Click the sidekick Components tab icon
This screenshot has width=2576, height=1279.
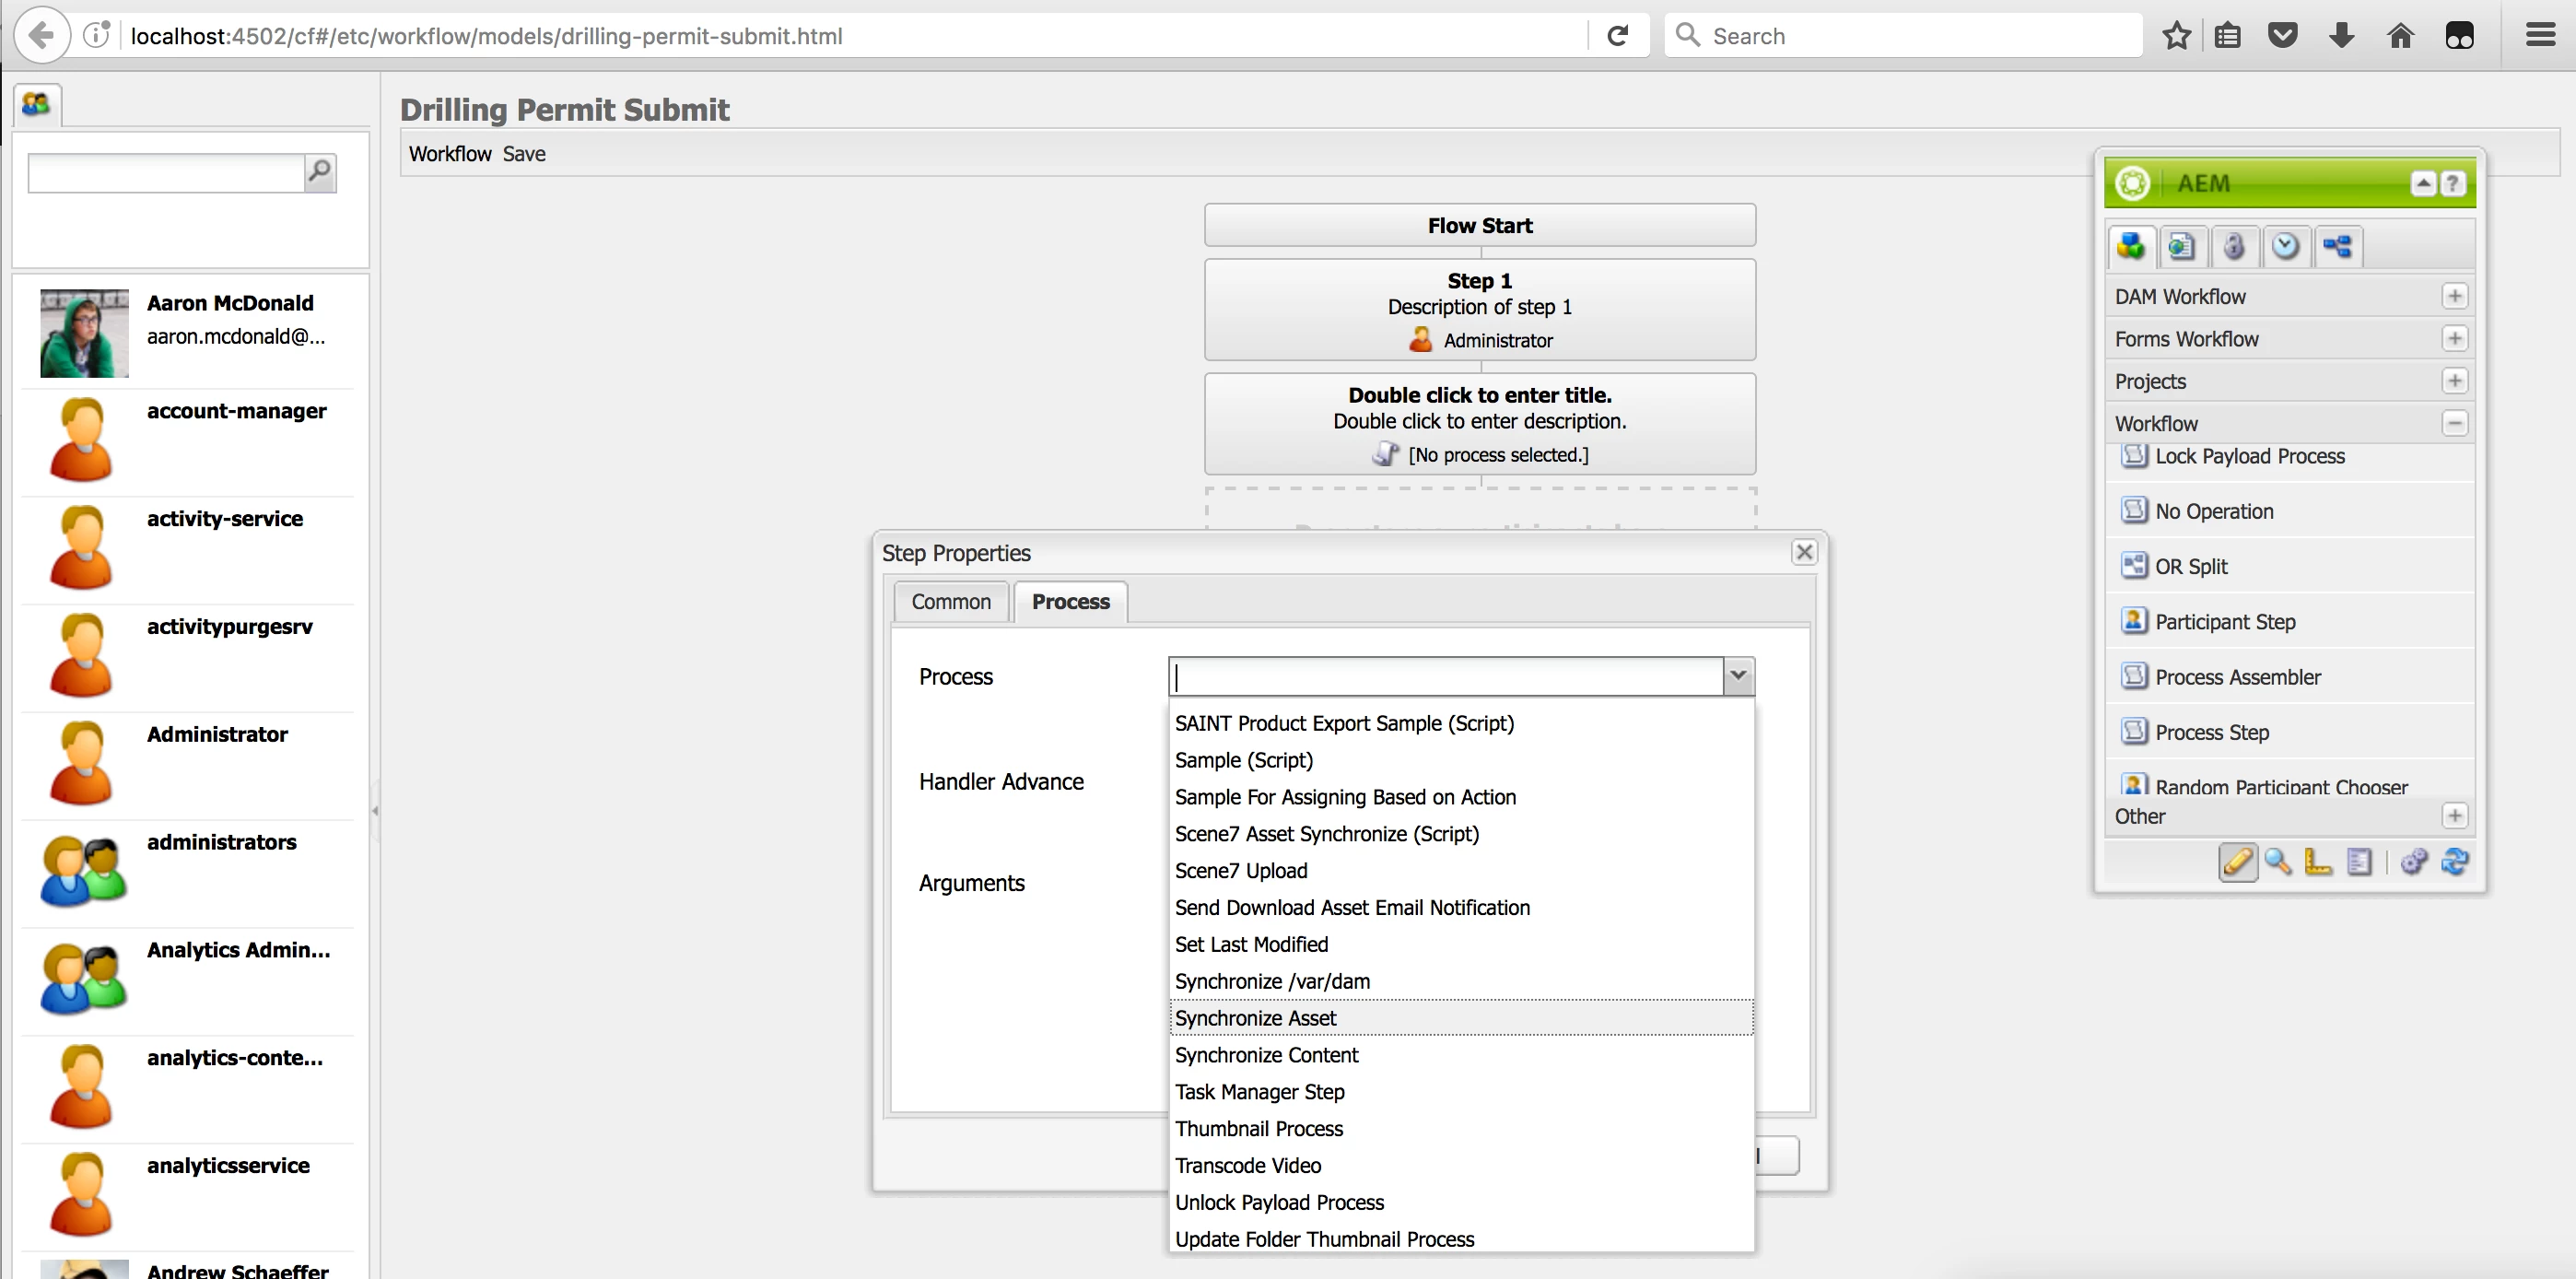point(2131,246)
